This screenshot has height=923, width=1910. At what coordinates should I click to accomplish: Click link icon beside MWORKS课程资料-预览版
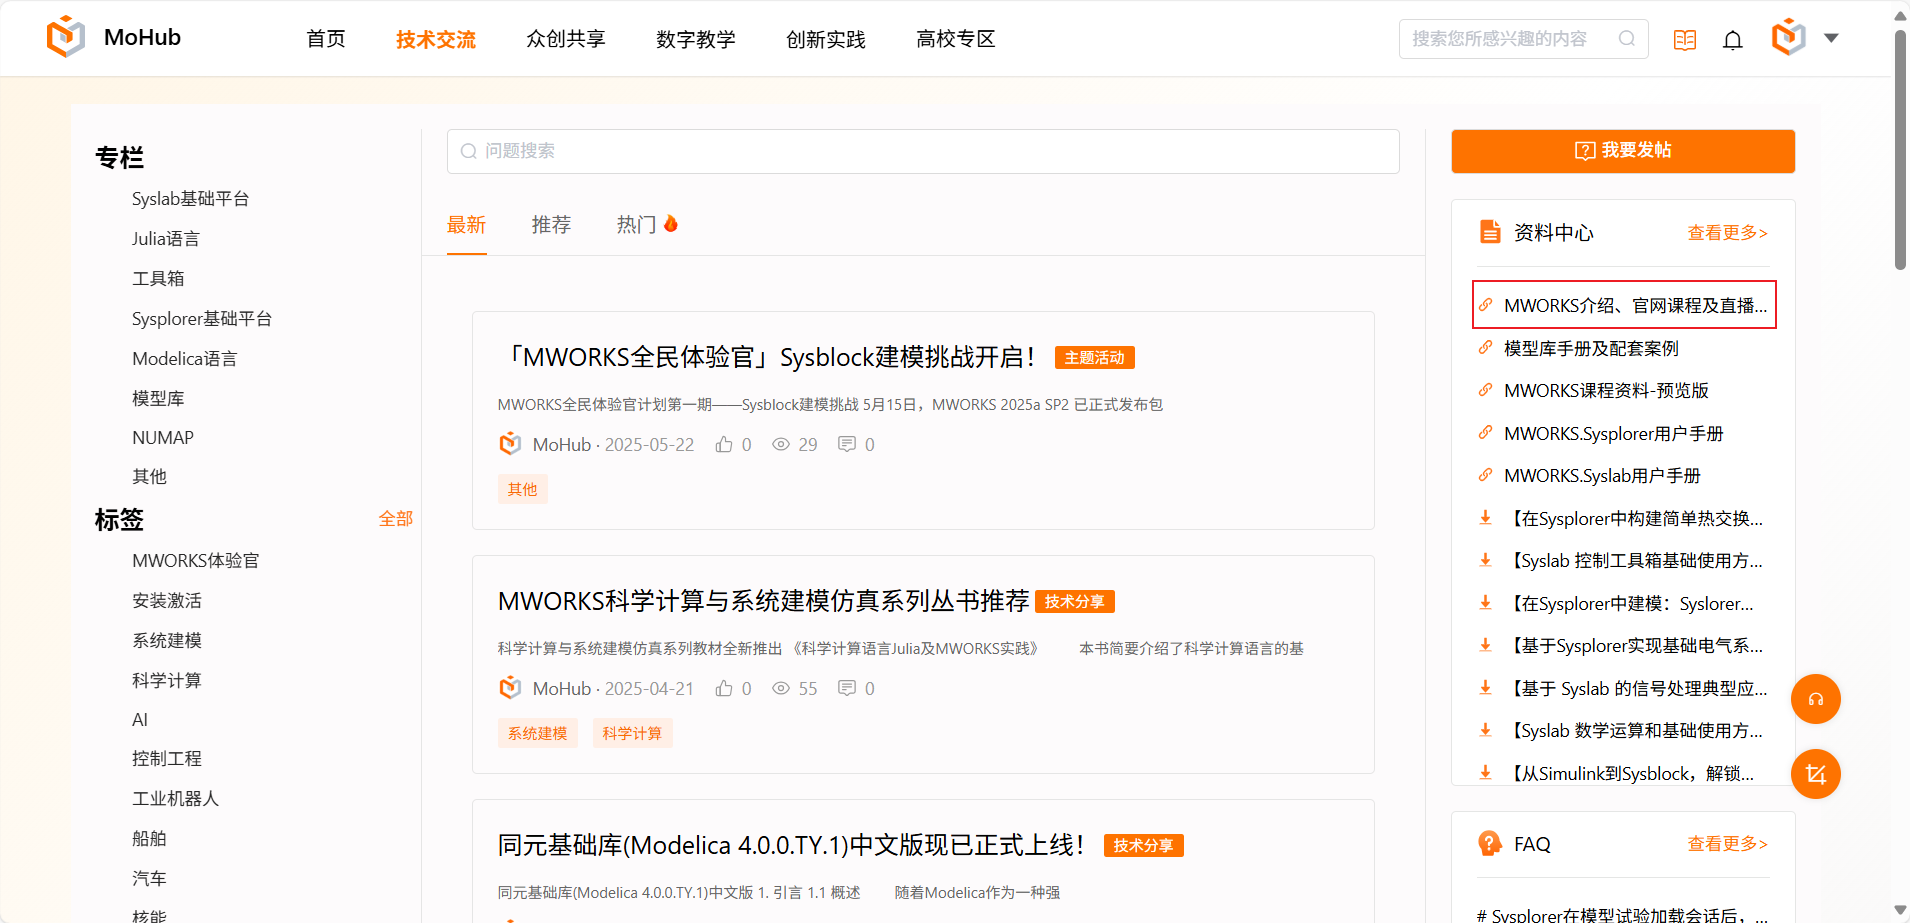[1486, 390]
